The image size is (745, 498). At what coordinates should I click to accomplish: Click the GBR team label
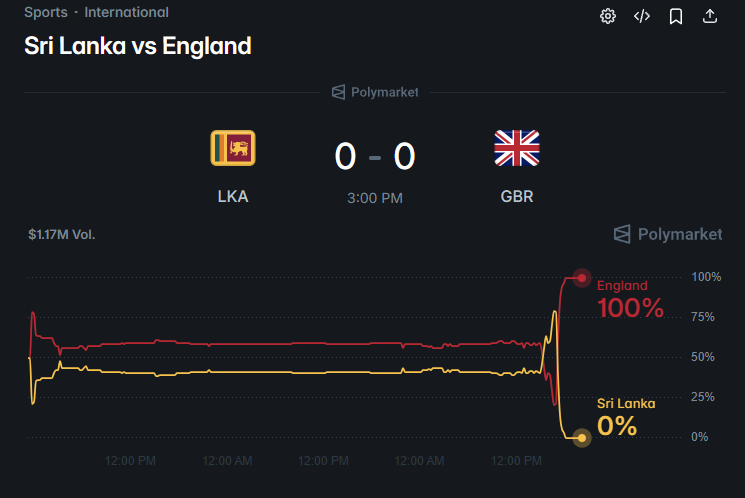click(517, 197)
